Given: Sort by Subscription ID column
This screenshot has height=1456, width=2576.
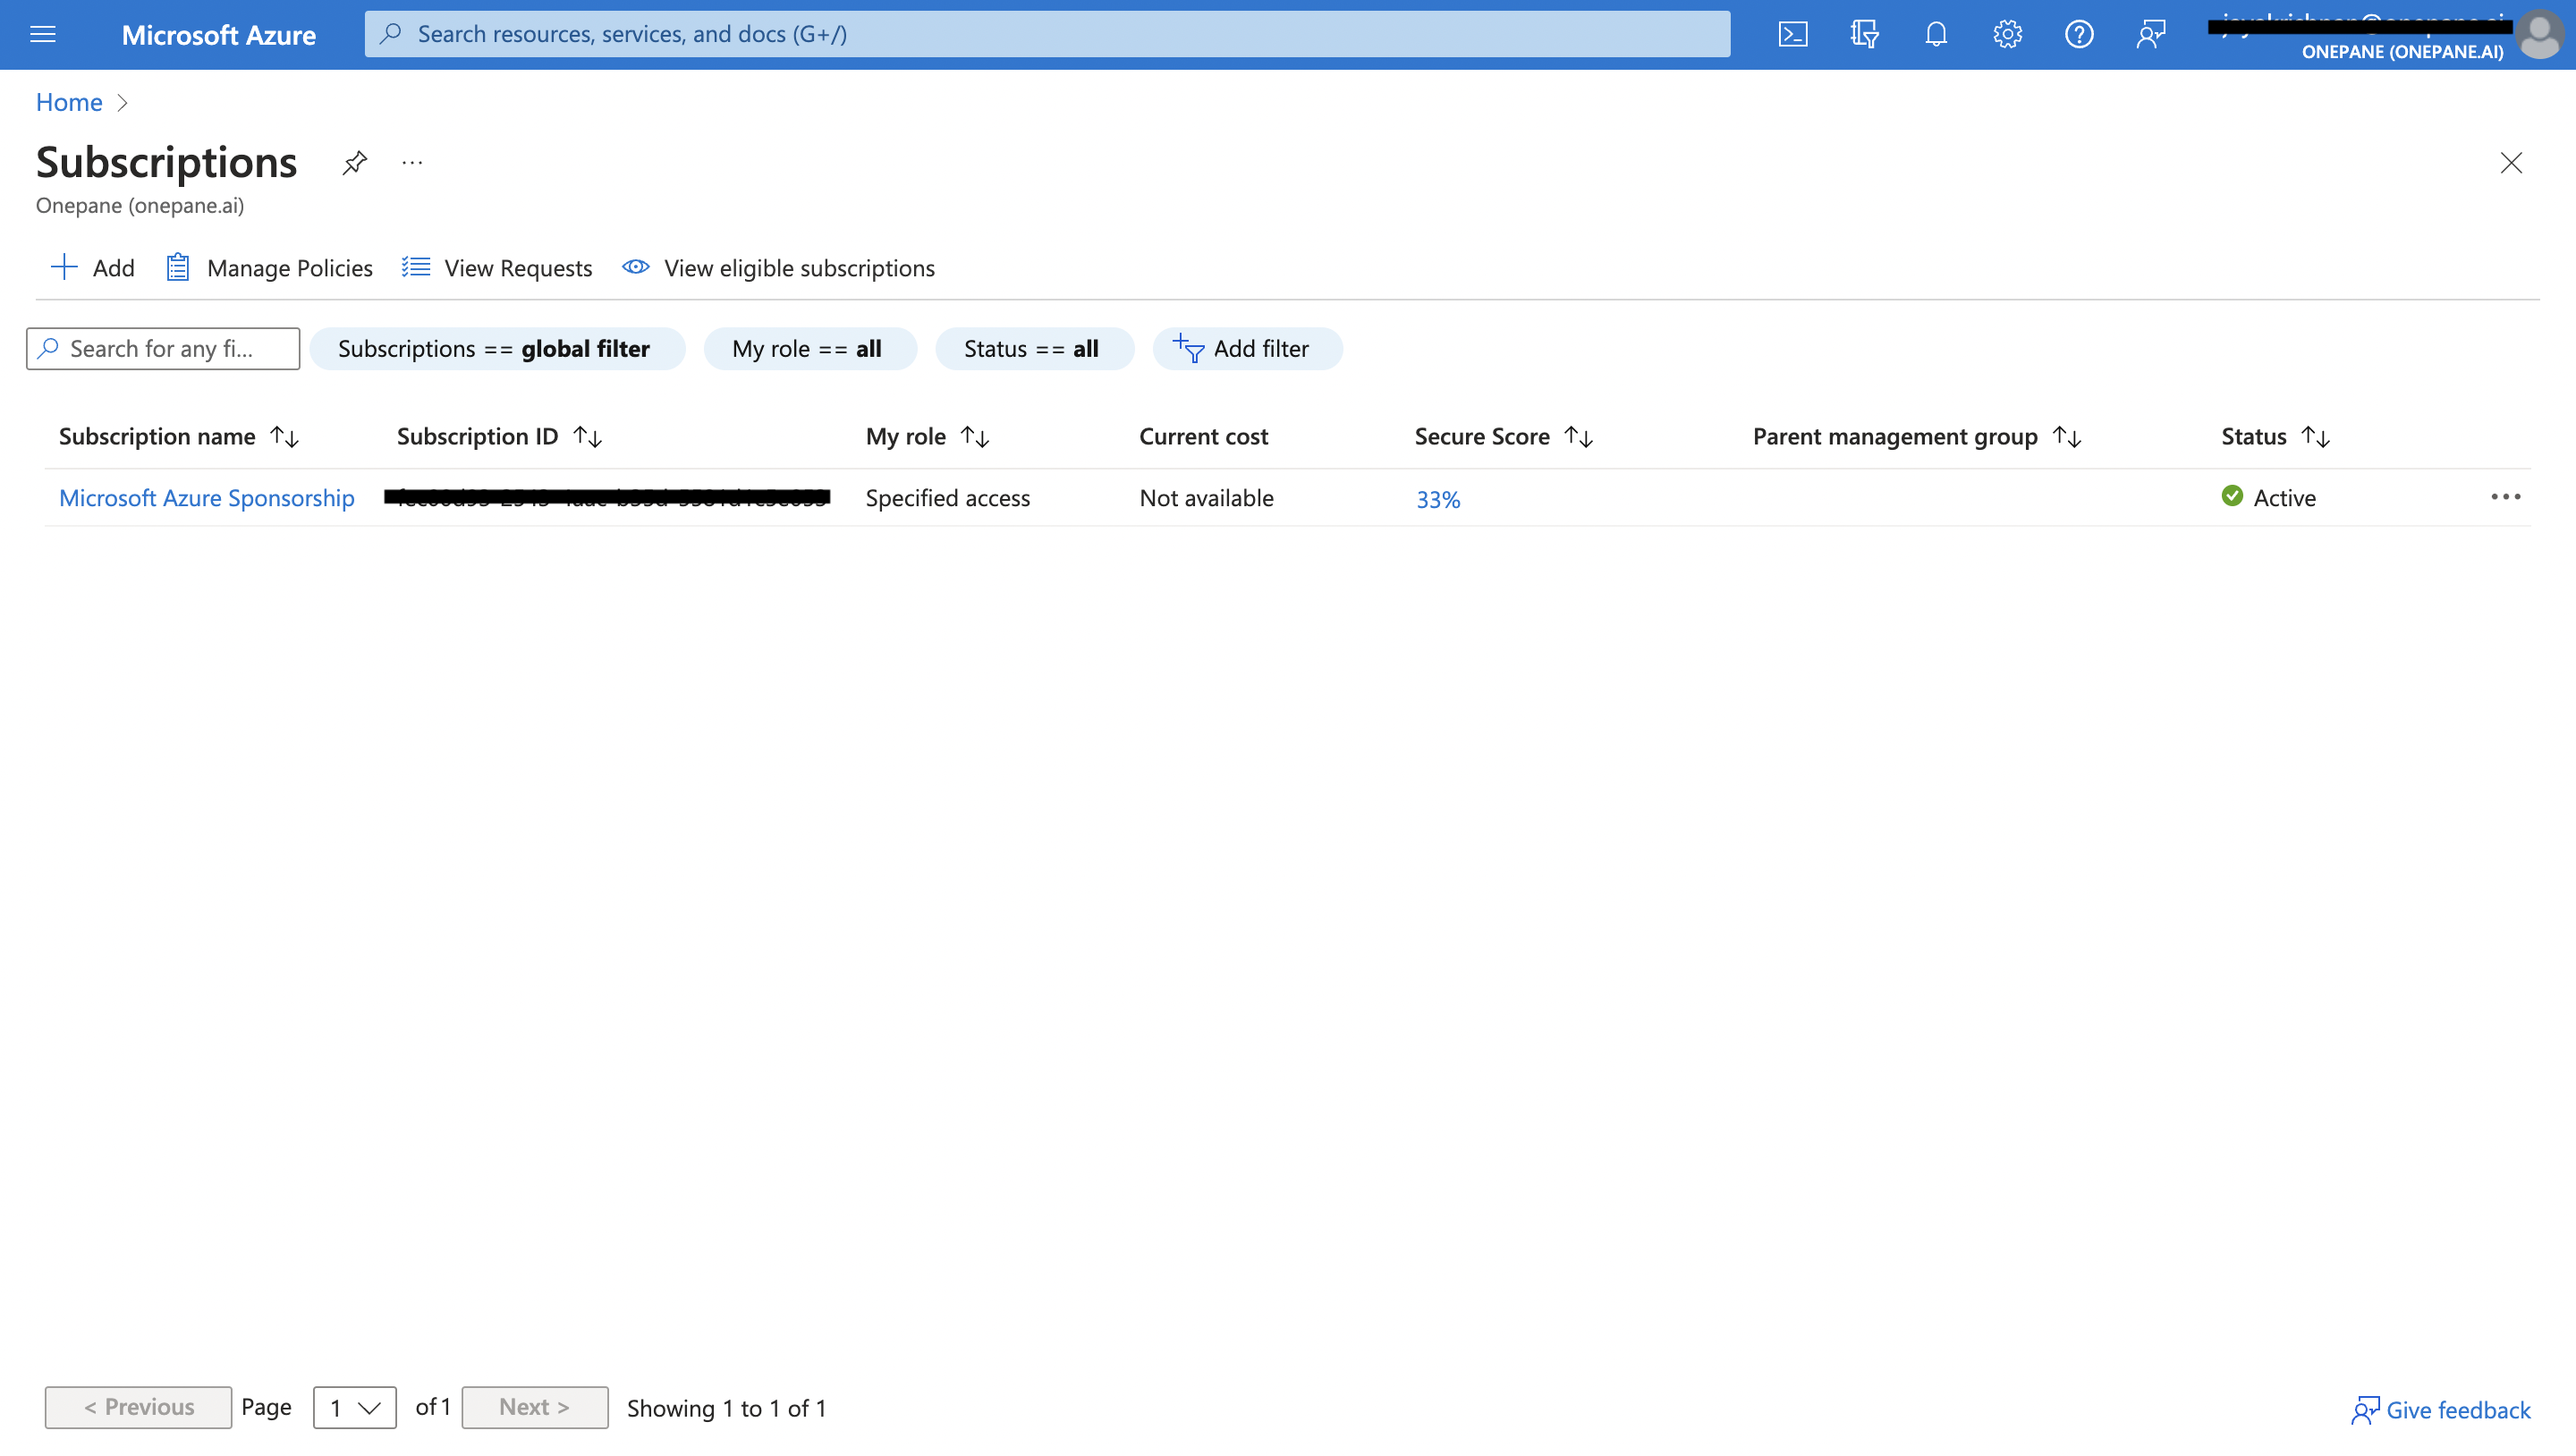Looking at the screenshot, I should click(499, 436).
